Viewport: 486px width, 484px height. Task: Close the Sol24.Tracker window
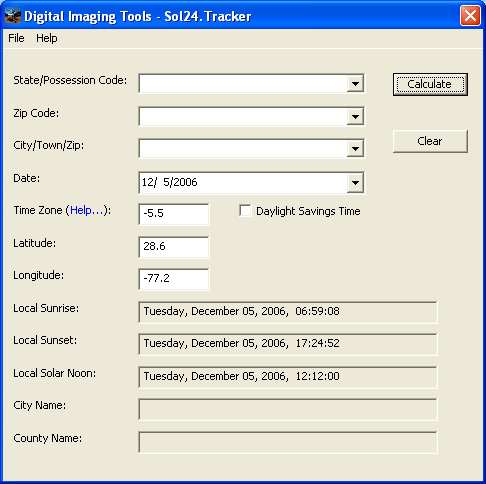470,15
